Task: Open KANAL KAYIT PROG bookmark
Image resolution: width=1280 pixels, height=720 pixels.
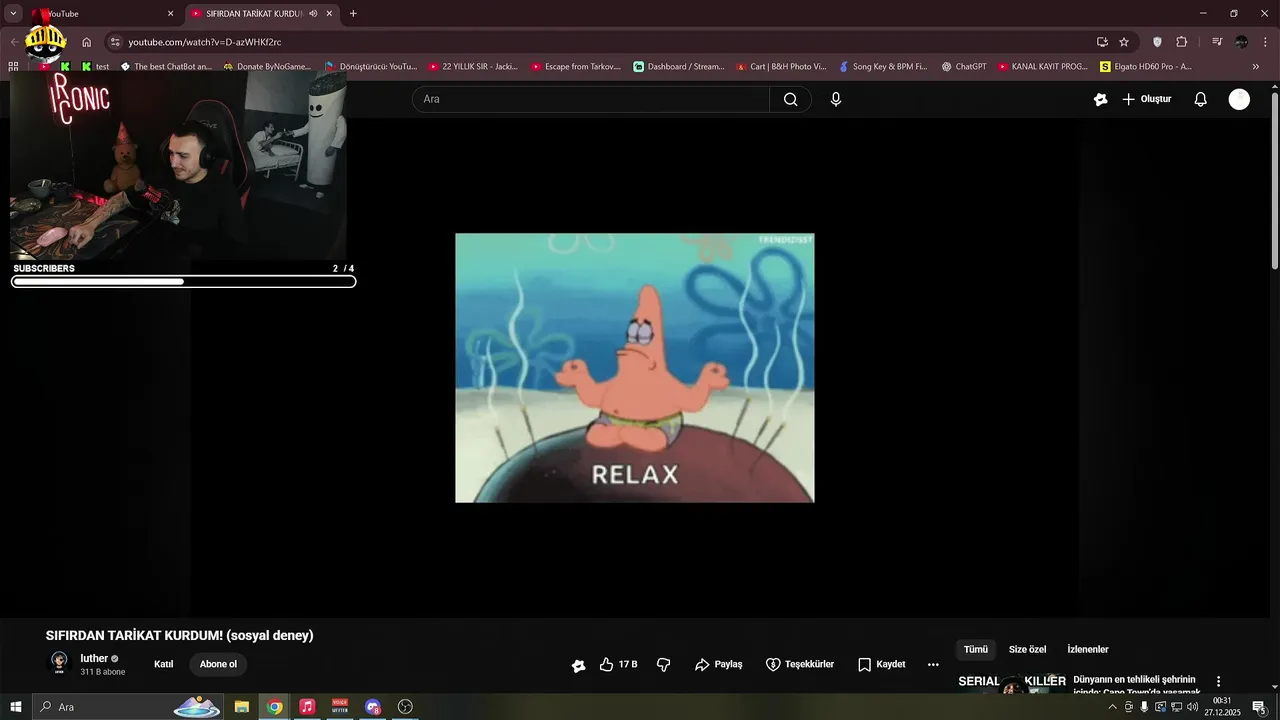Action: pyautogui.click(x=1042, y=67)
